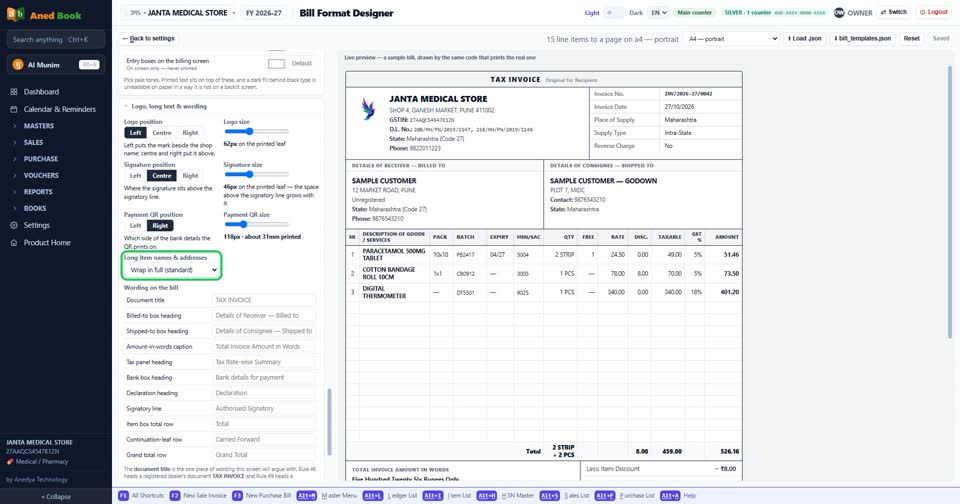Click the Alt+H HSN Master badge
The height and width of the screenshot is (504, 960).
tap(487, 495)
